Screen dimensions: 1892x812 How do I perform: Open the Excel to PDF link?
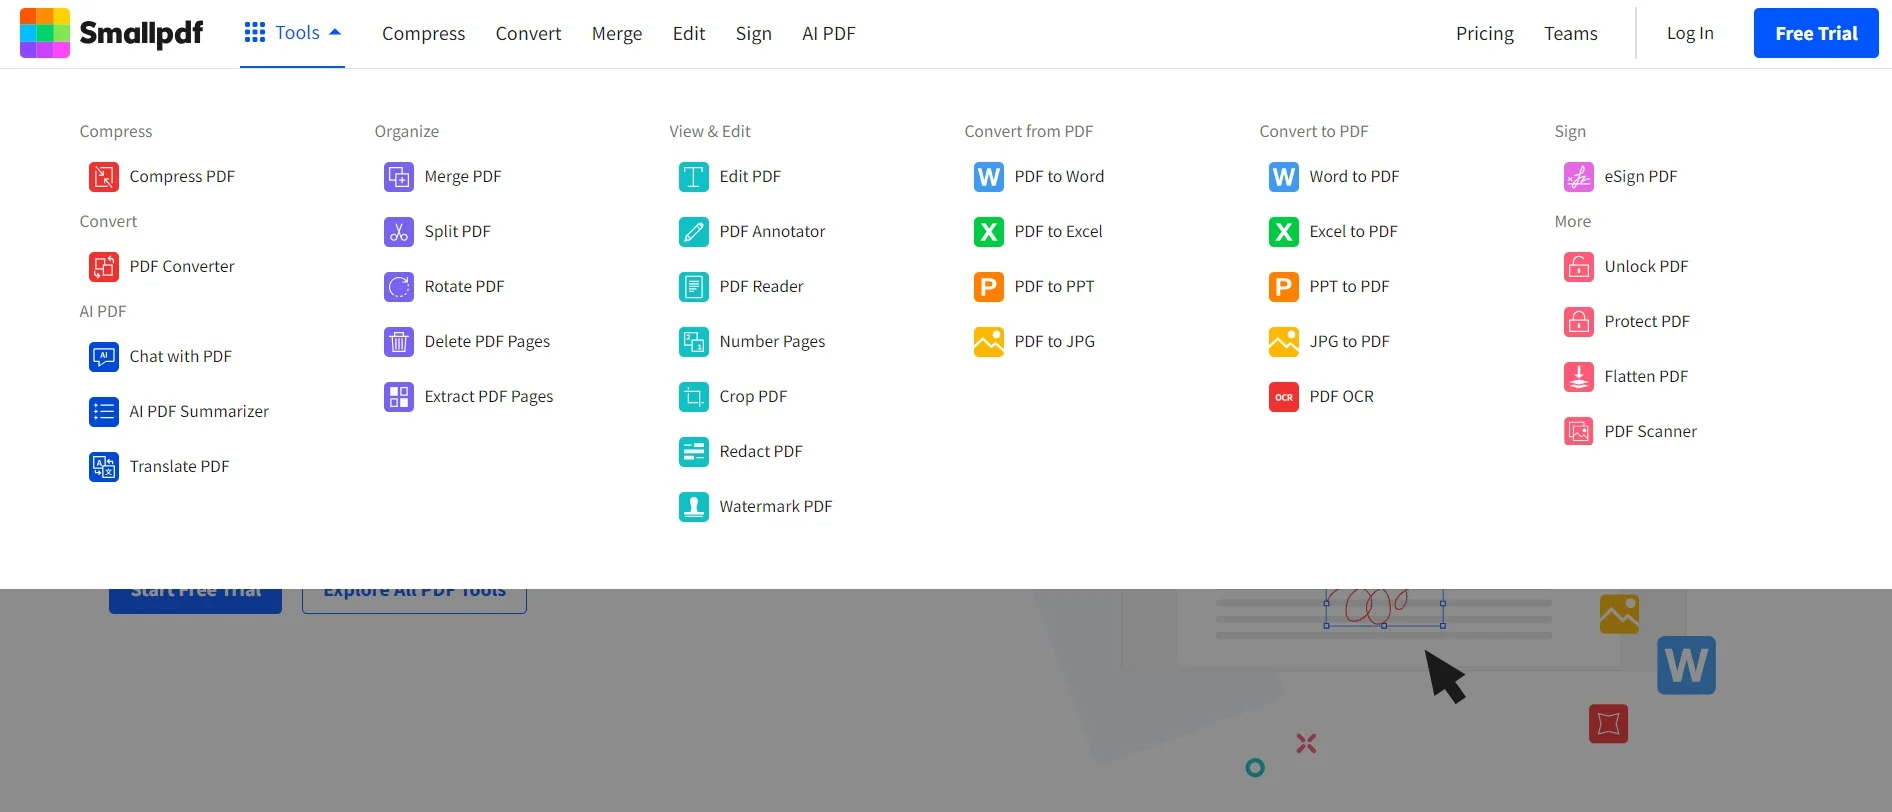tap(1353, 232)
